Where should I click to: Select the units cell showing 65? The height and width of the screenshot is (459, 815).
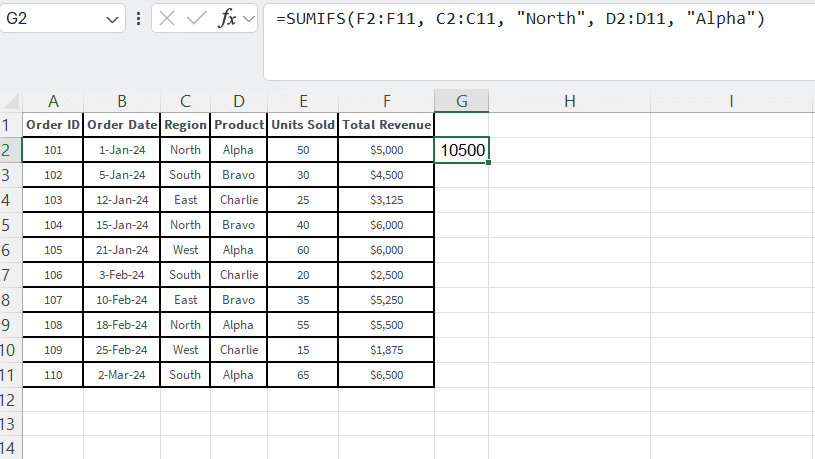303,375
